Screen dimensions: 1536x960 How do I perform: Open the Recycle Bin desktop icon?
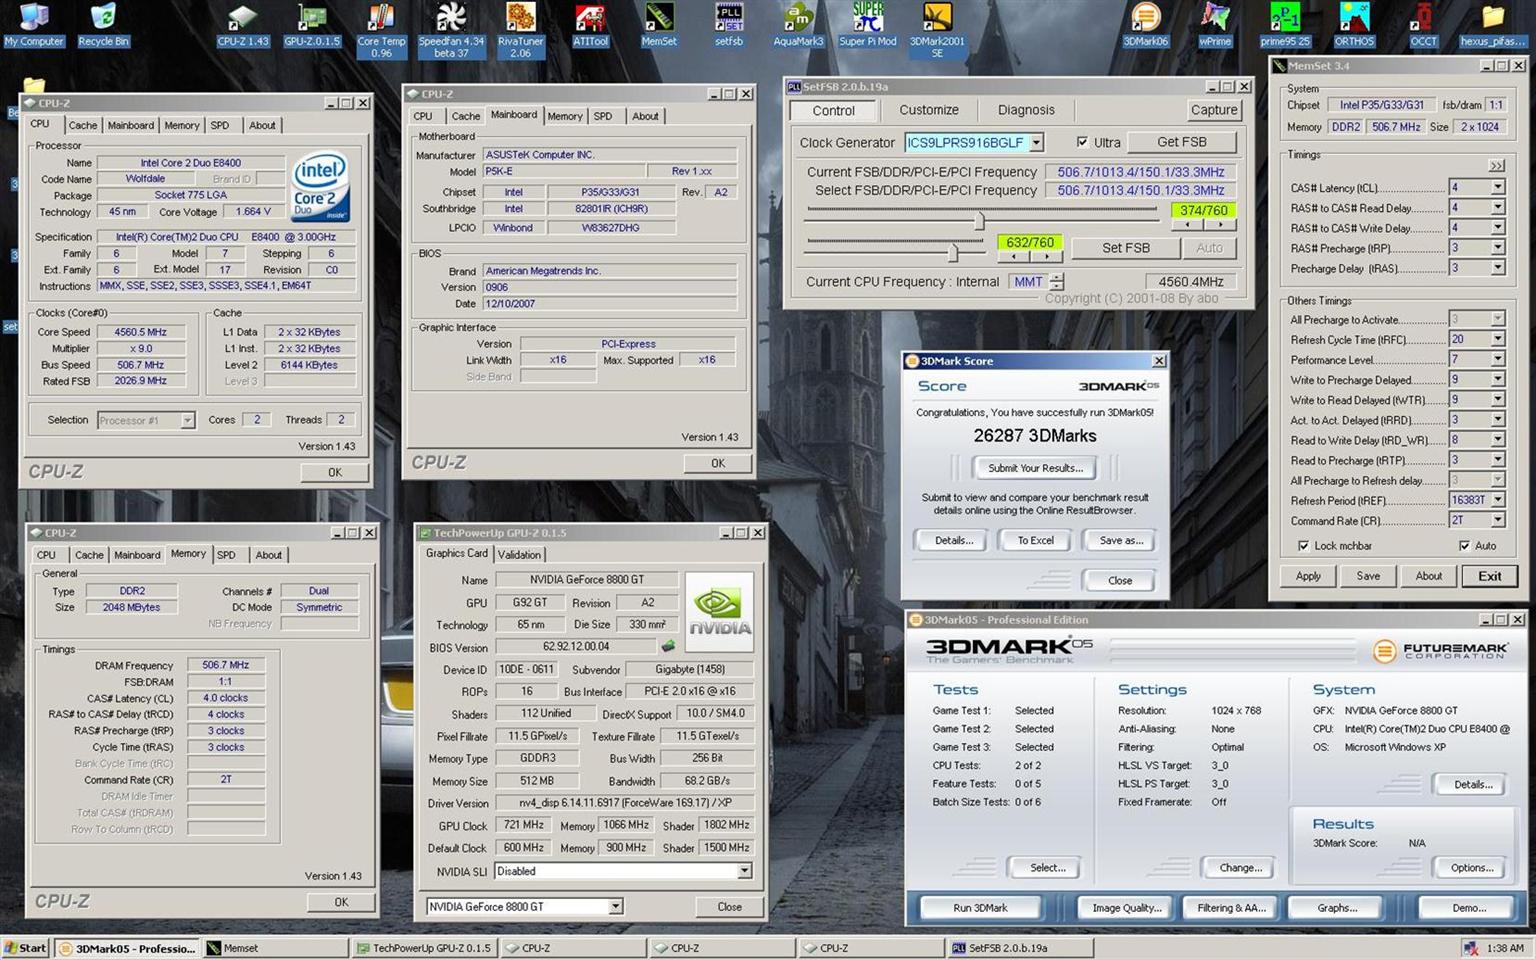(103, 25)
